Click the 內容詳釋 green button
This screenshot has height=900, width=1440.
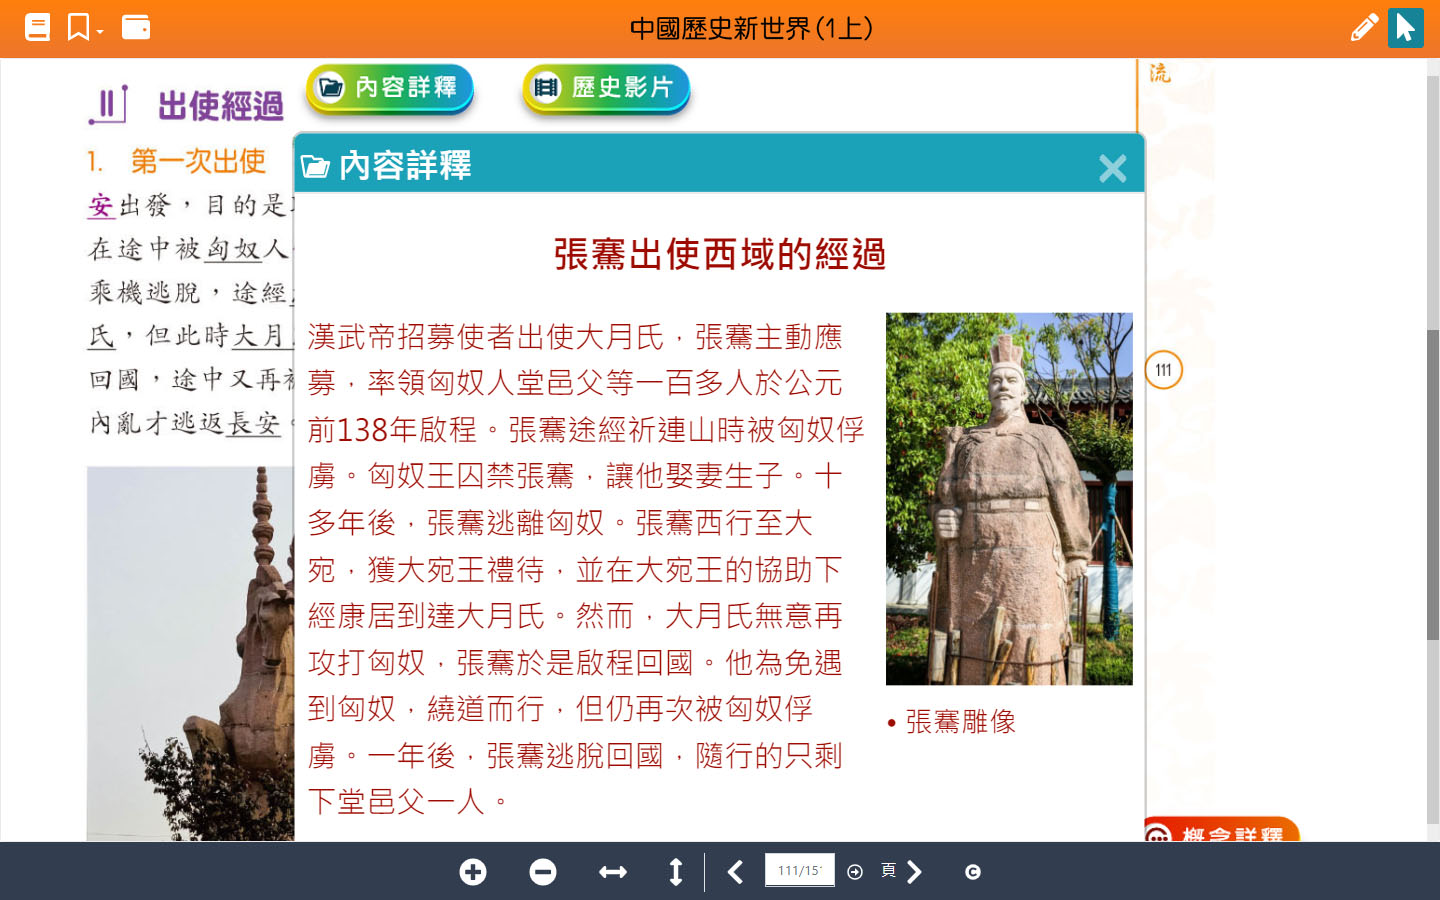[x=390, y=88]
